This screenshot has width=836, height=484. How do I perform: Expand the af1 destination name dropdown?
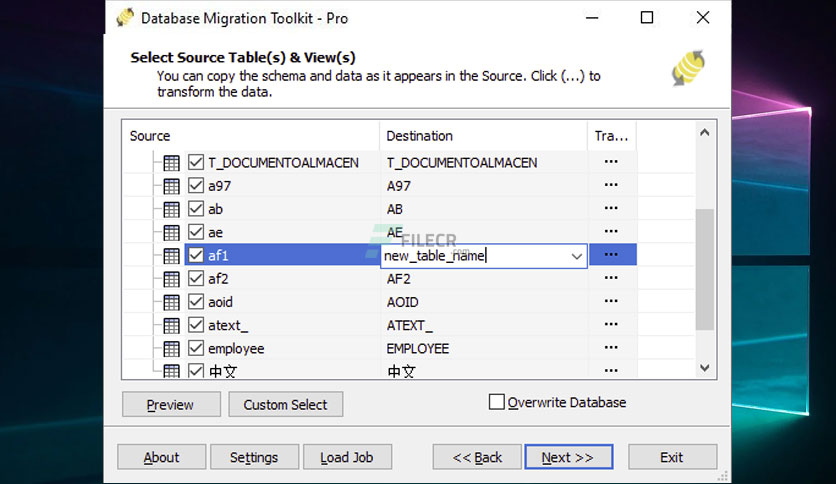(x=576, y=256)
